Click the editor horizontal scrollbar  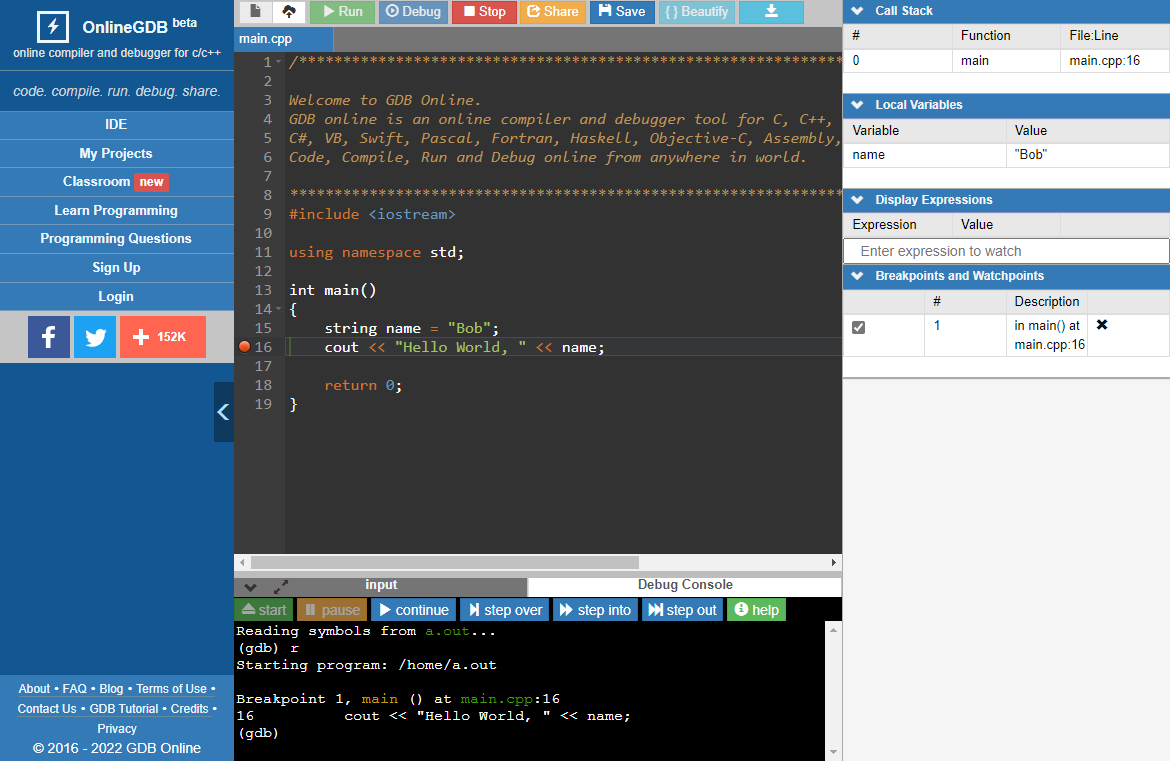pyautogui.click(x=445, y=563)
